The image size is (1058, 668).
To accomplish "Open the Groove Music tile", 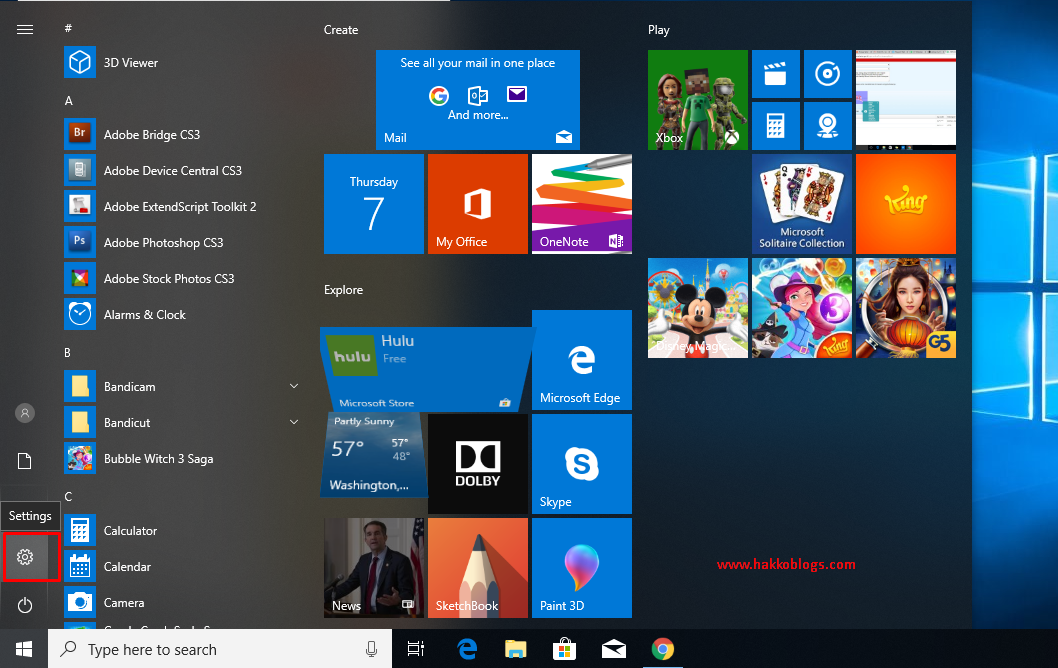I will pyautogui.click(x=828, y=74).
